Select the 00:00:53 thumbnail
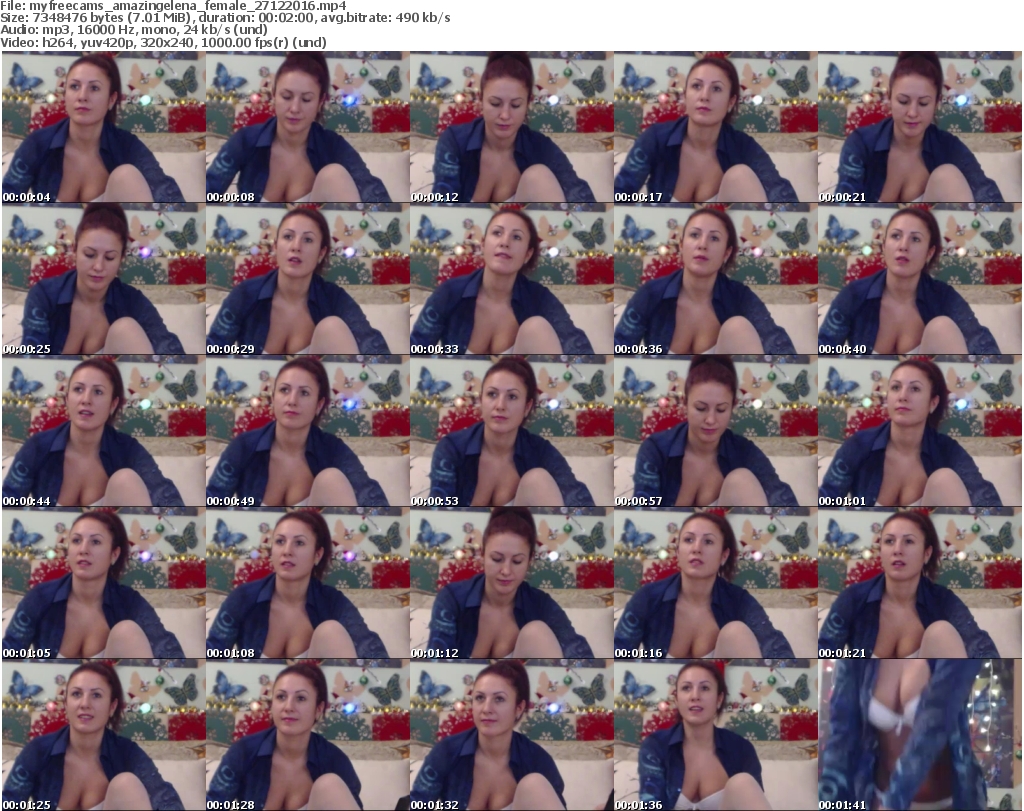The height and width of the screenshot is (811, 1024). tap(511, 432)
